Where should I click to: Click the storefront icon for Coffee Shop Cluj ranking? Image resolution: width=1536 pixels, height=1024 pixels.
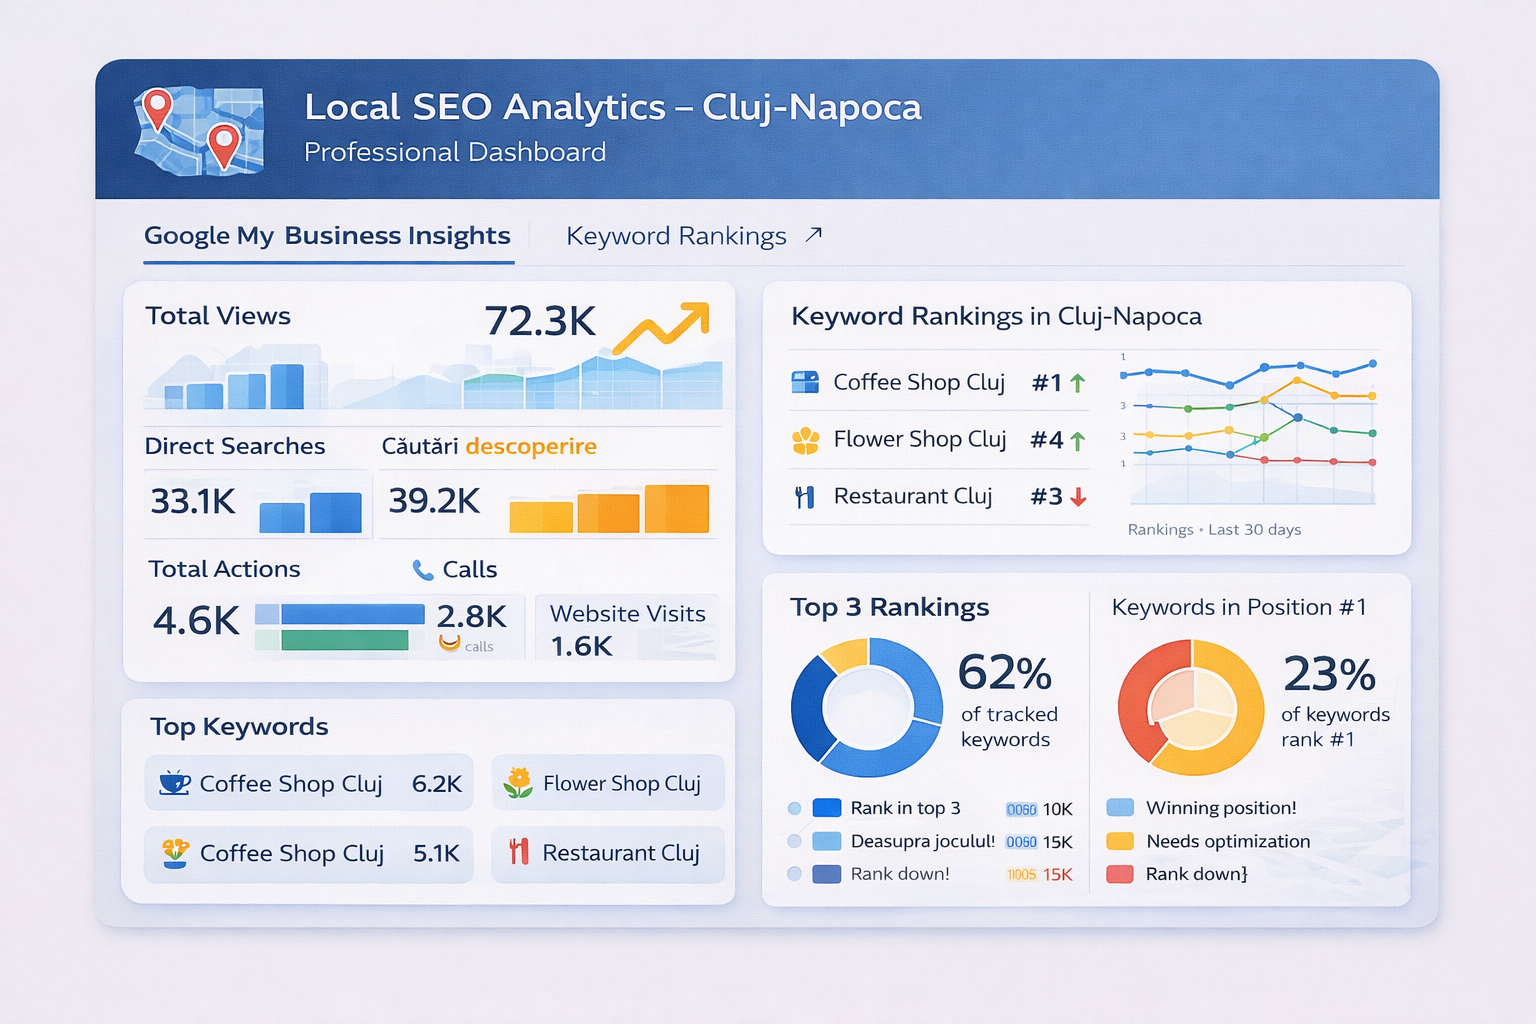coord(805,383)
